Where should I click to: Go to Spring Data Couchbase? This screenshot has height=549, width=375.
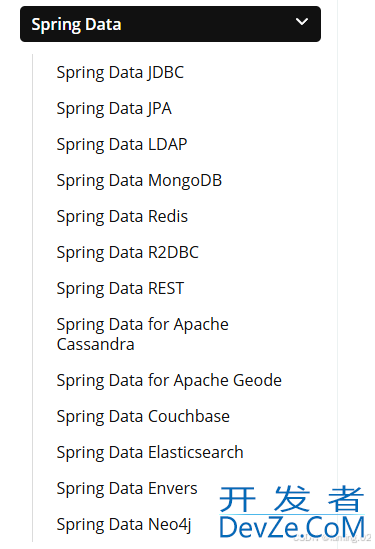[143, 417]
